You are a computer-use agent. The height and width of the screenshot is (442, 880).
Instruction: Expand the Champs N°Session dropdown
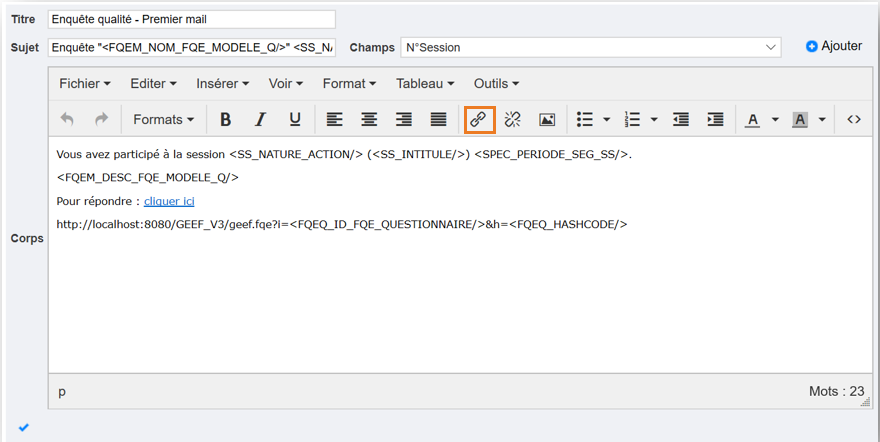771,47
